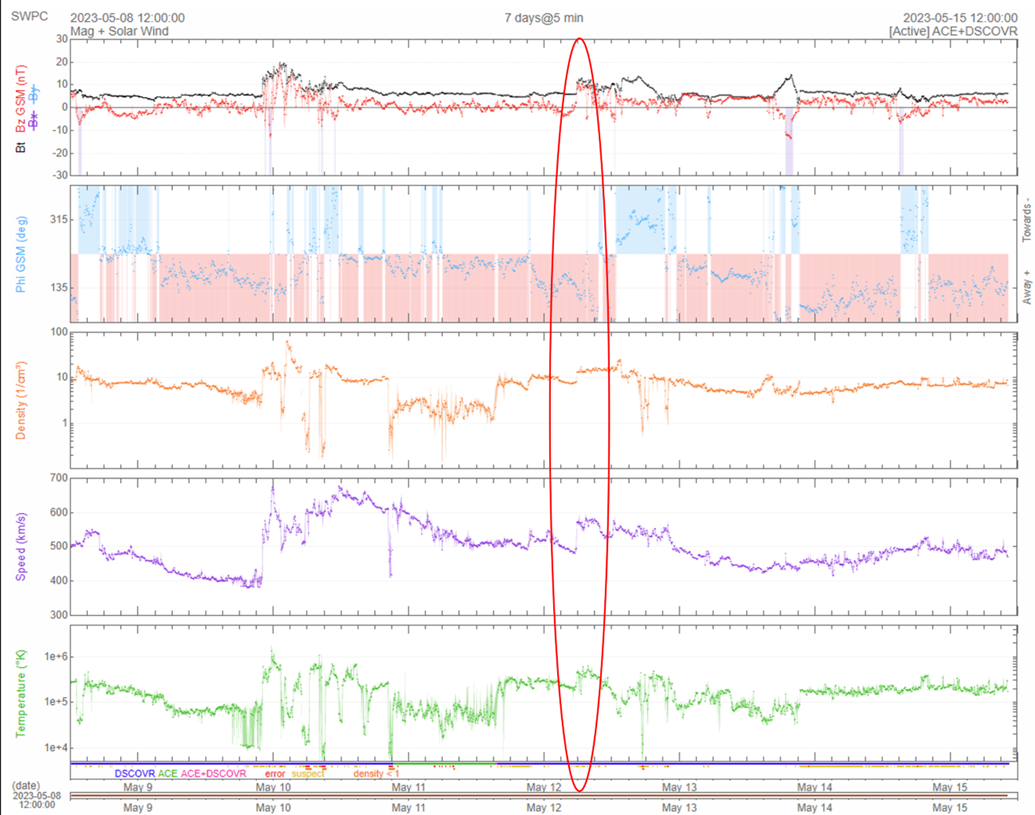Click the Temperature axis label
Screen dimensions: 1035x815
[22, 693]
